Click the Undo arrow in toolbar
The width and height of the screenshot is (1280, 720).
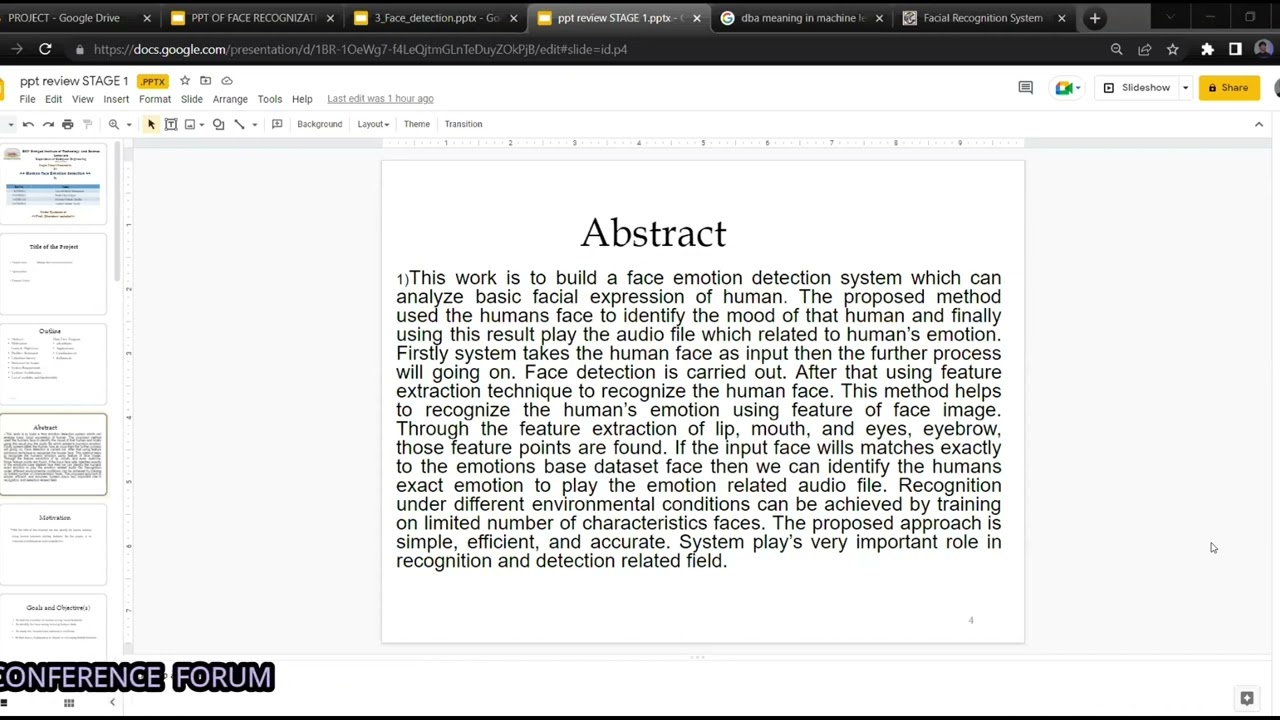[28, 124]
